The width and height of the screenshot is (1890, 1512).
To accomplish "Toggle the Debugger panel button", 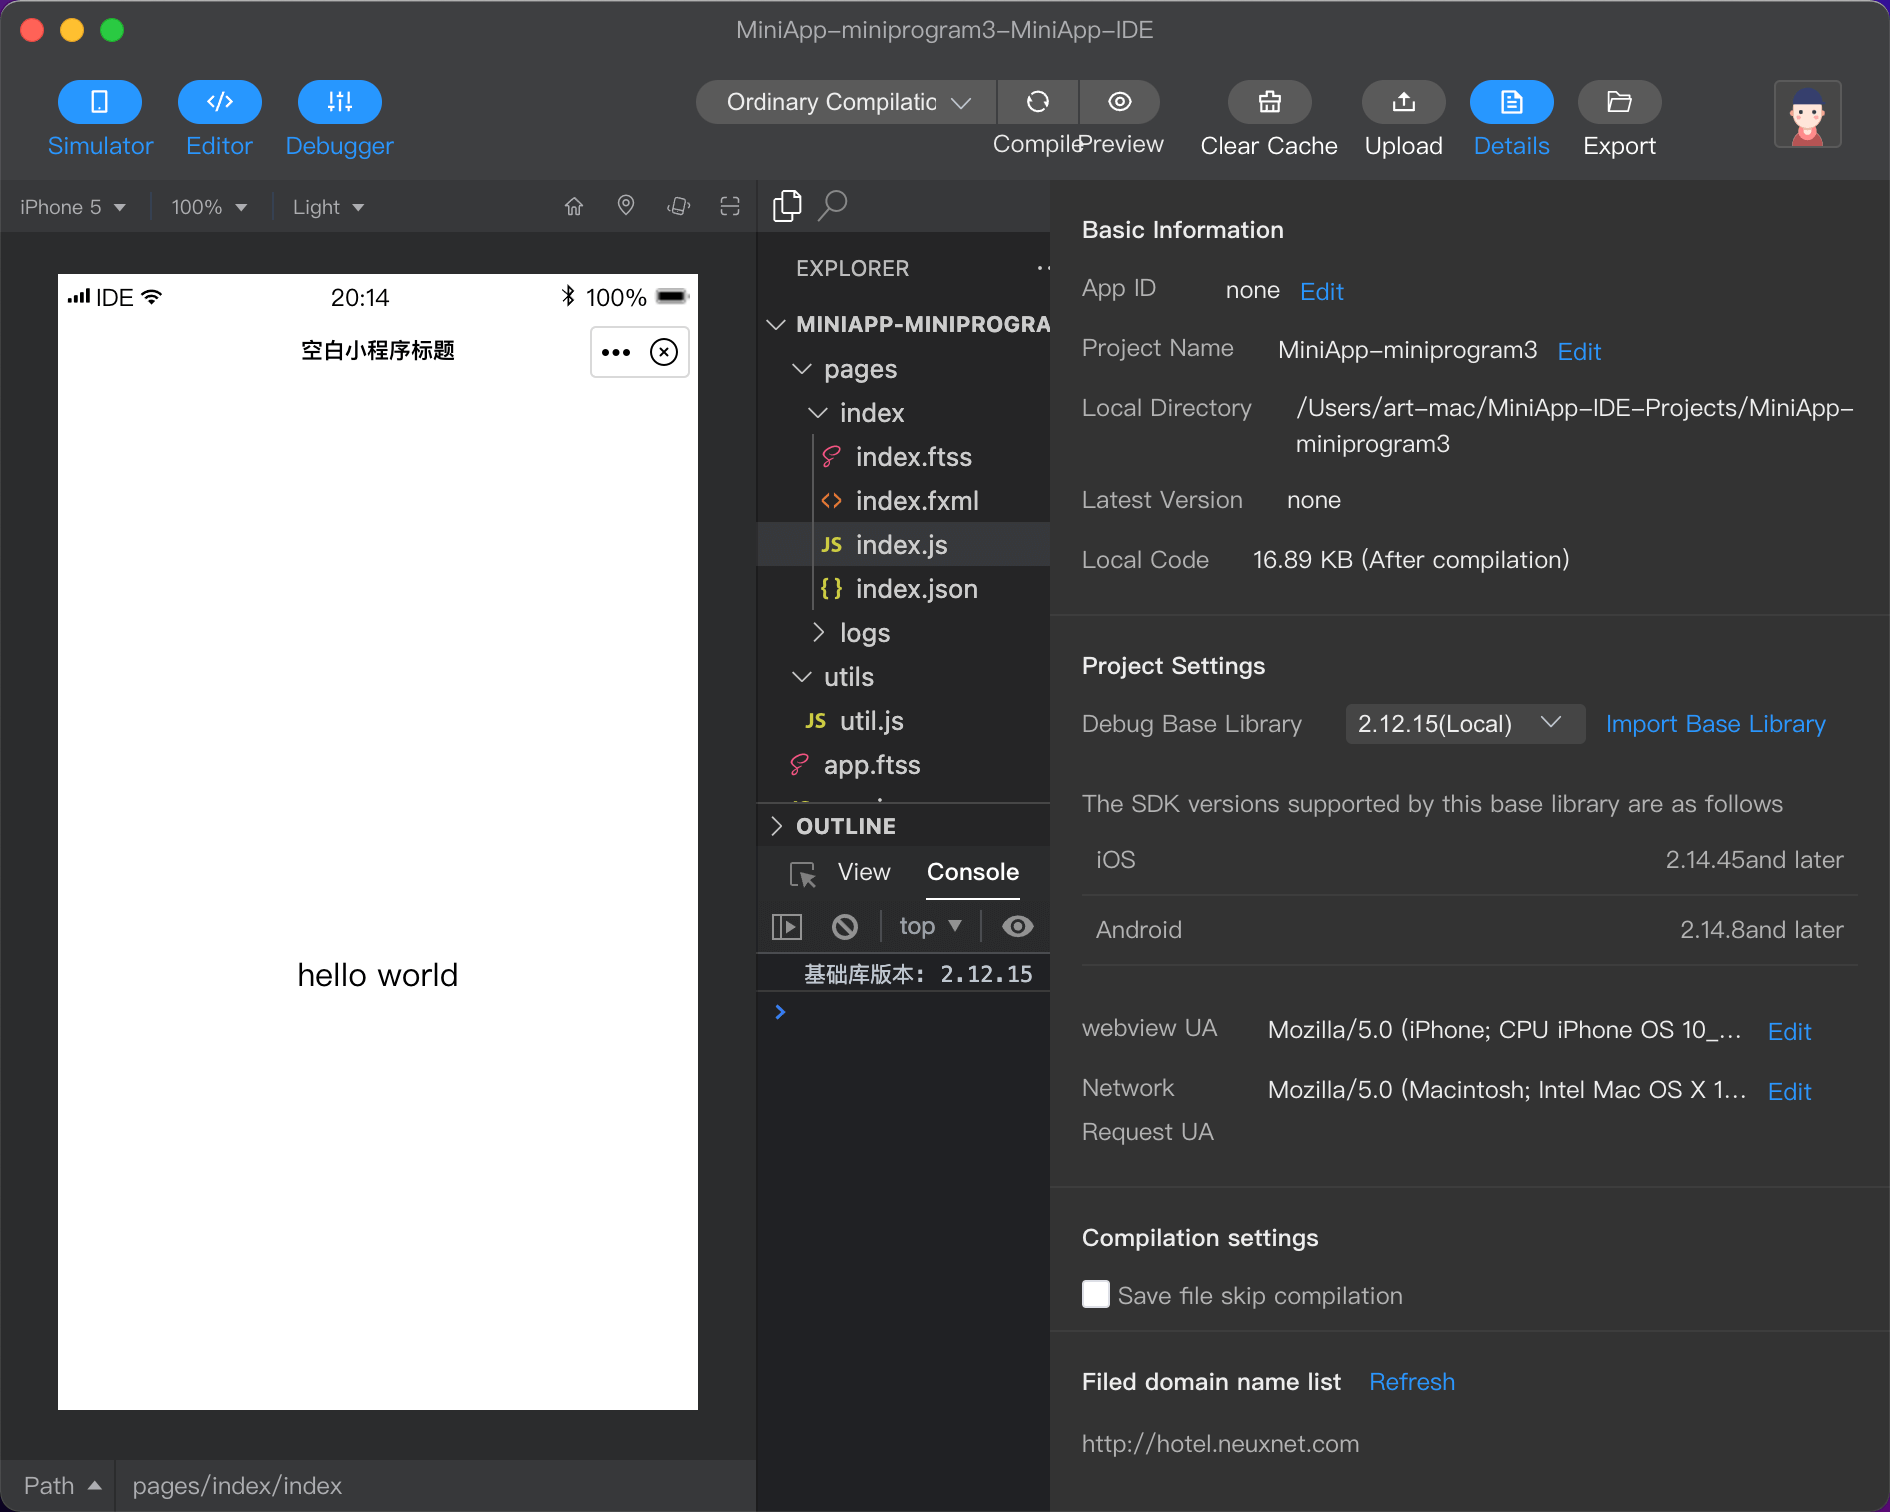I will coord(340,102).
